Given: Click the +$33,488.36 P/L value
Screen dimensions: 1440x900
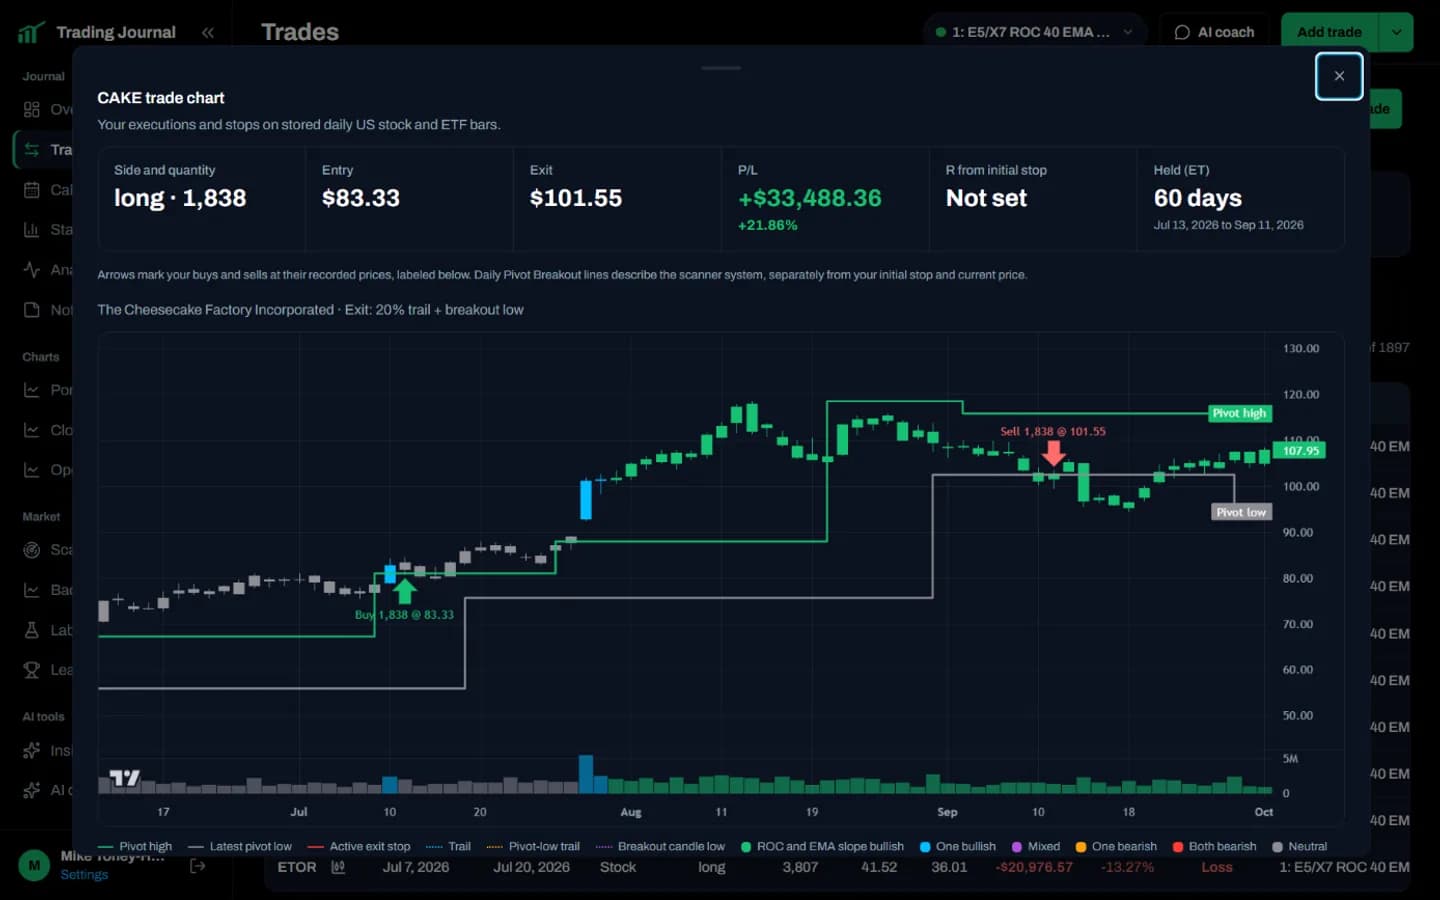Looking at the screenshot, I should (x=810, y=198).
